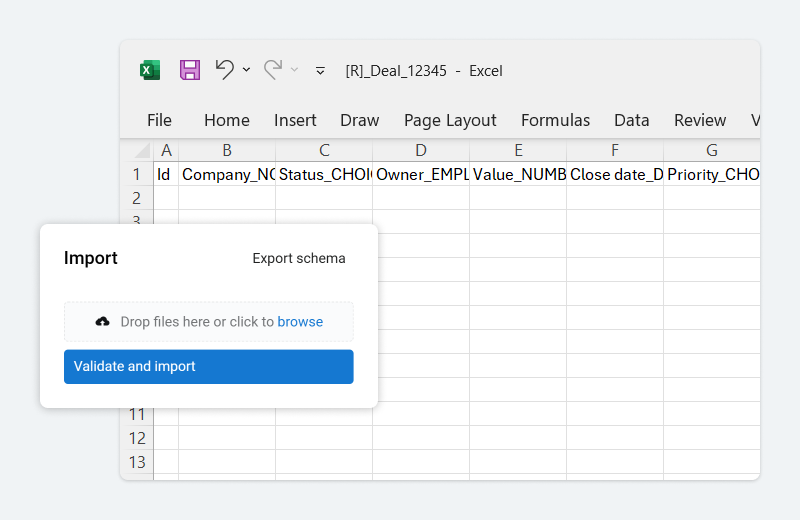800x520 pixels.
Task: Open the redo history dropdown arrow
Action: click(294, 70)
